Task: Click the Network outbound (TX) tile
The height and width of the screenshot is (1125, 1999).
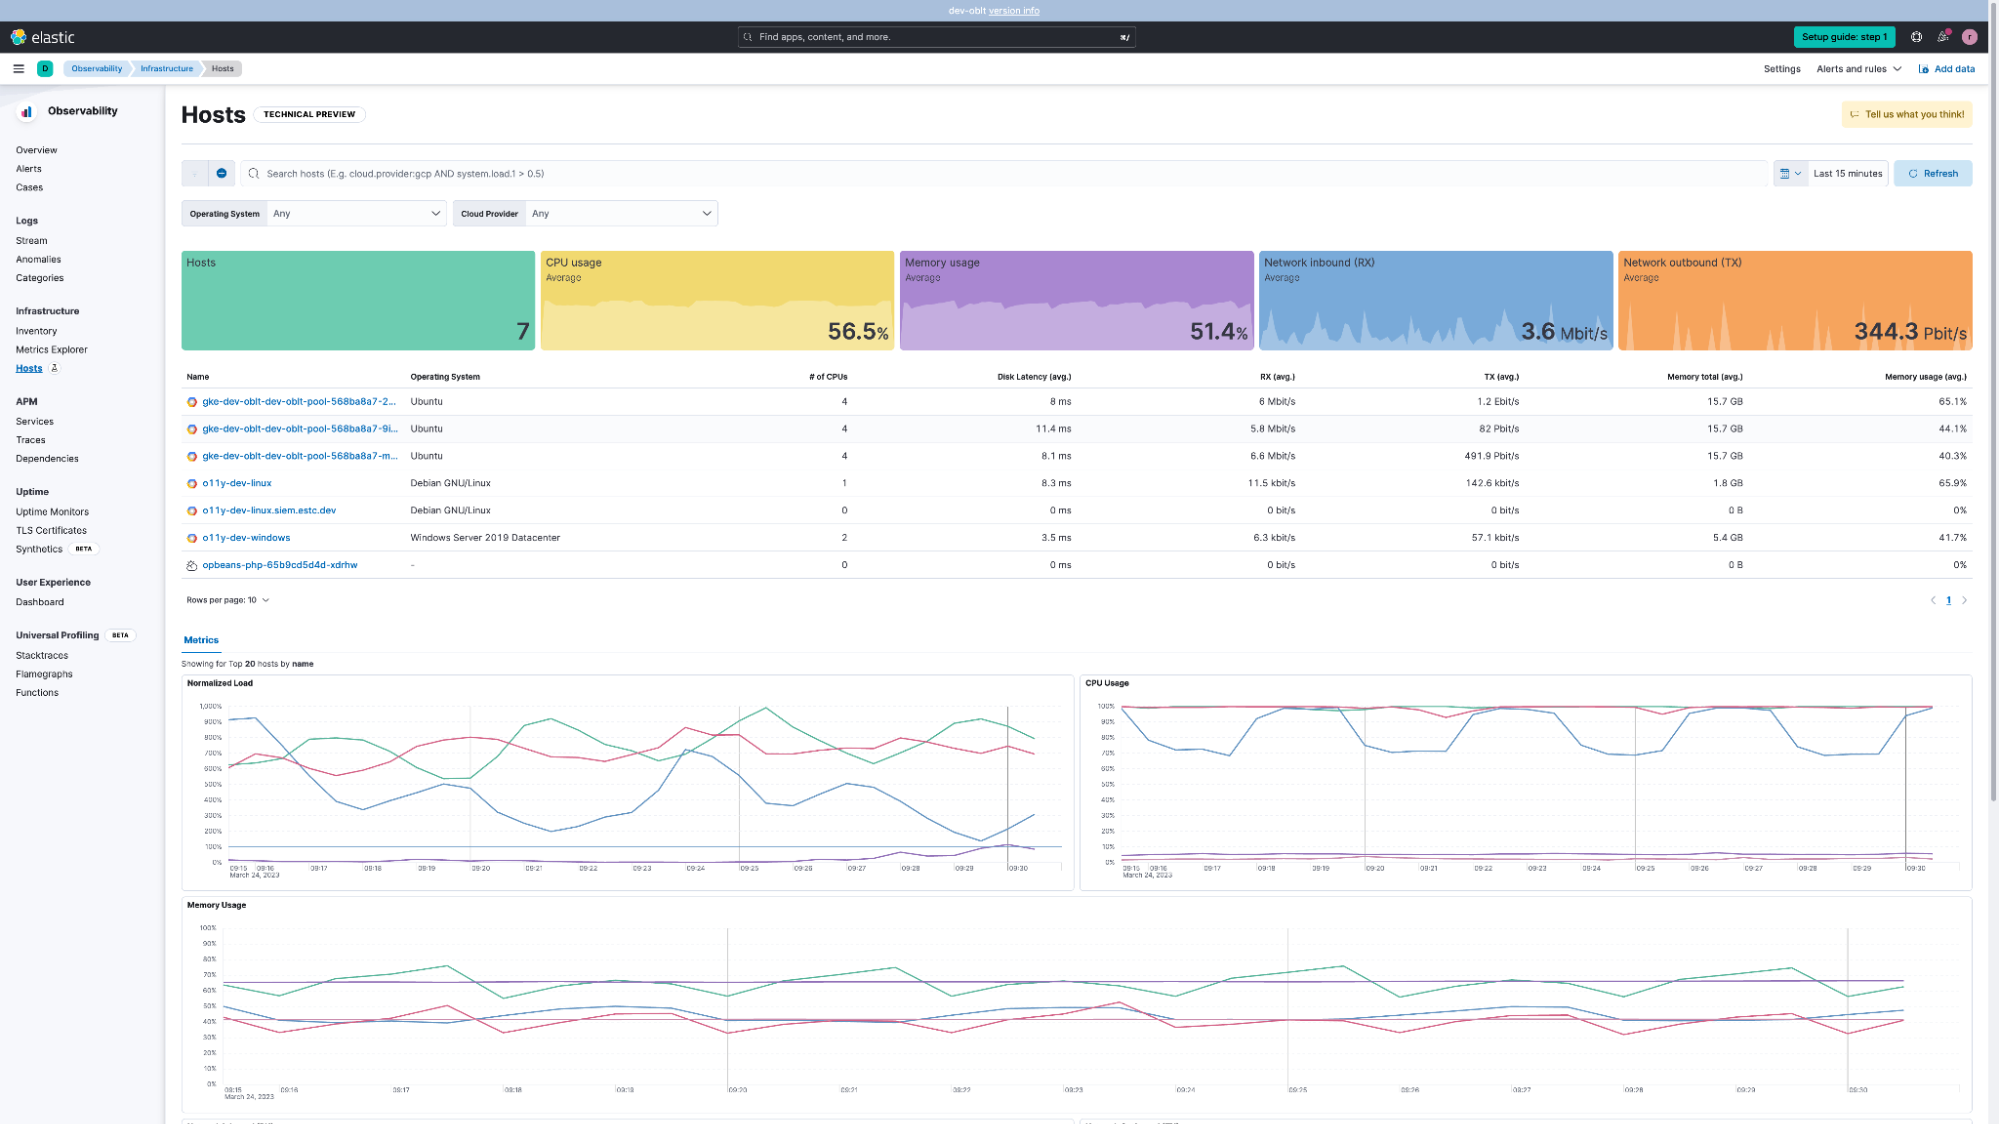Action: click(x=1795, y=300)
